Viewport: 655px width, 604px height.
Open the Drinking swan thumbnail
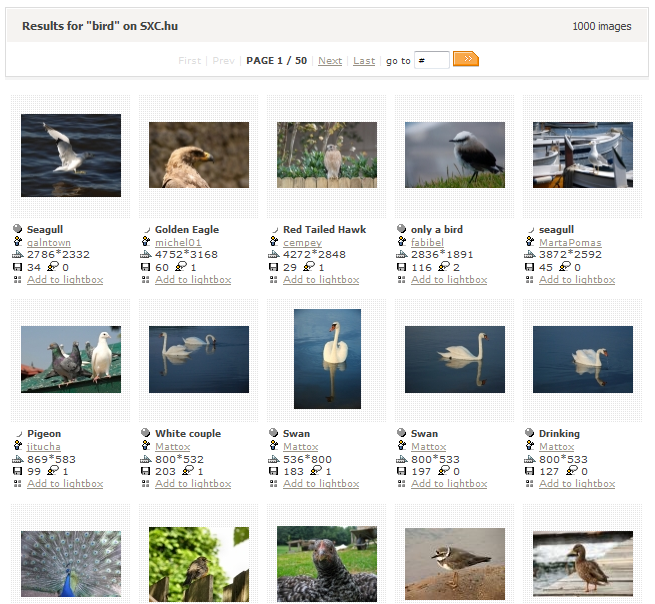(x=583, y=359)
